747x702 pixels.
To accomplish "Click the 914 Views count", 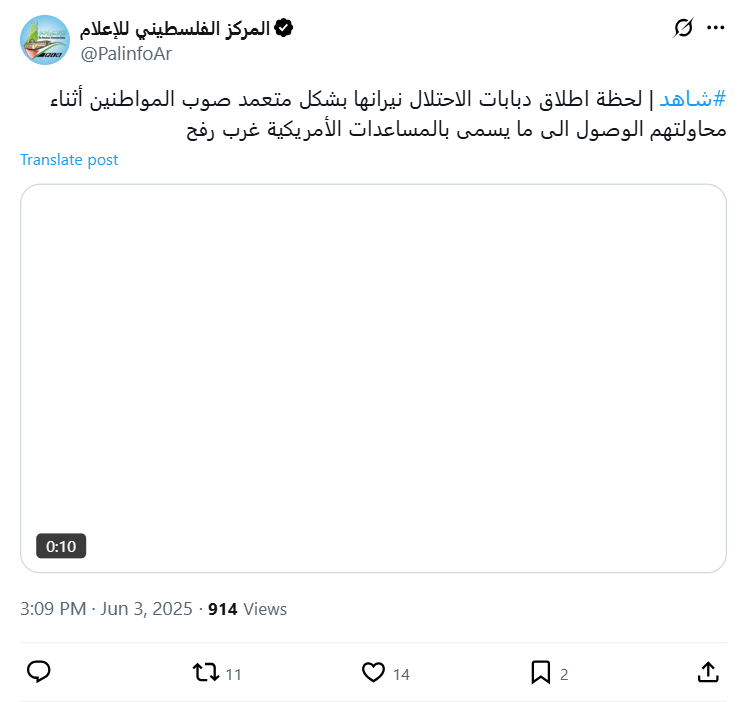I will point(247,609).
